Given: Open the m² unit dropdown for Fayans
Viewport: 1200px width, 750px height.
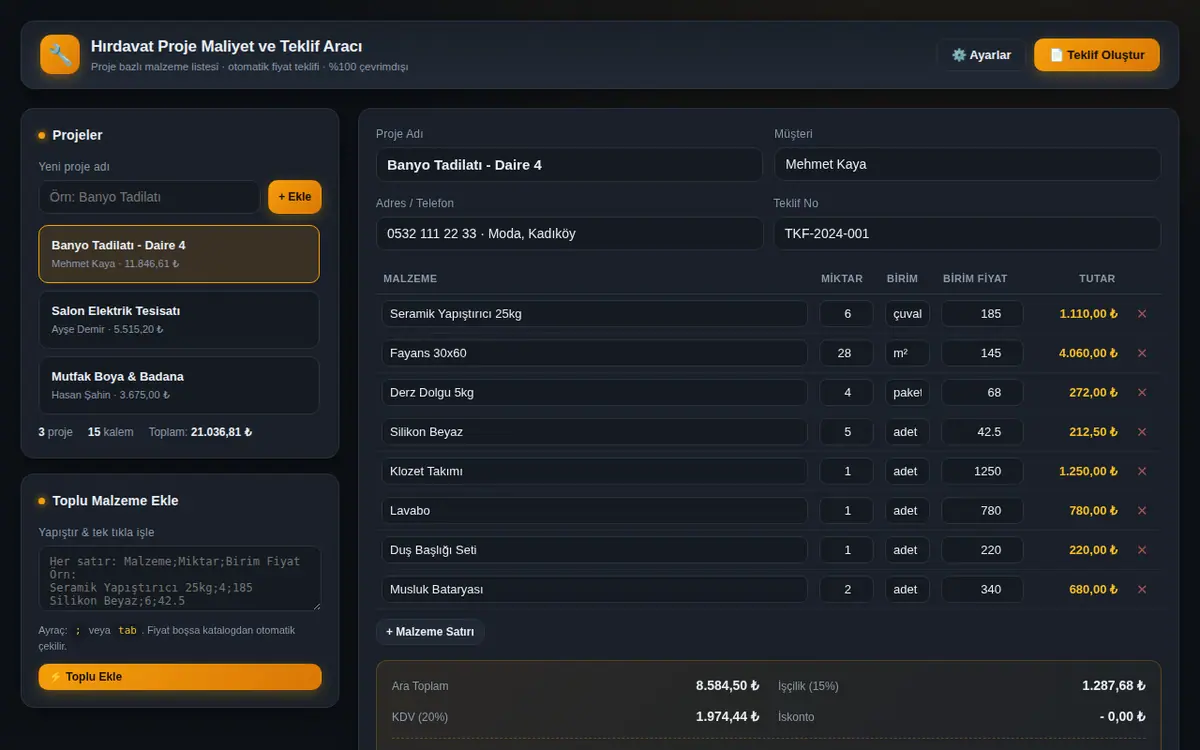Looking at the screenshot, I should (907, 353).
